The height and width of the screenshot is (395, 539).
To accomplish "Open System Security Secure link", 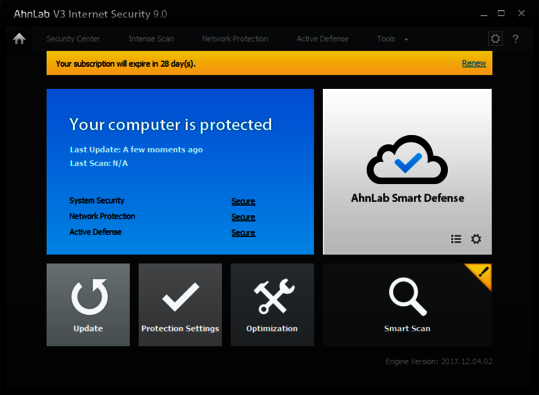I will point(243,201).
